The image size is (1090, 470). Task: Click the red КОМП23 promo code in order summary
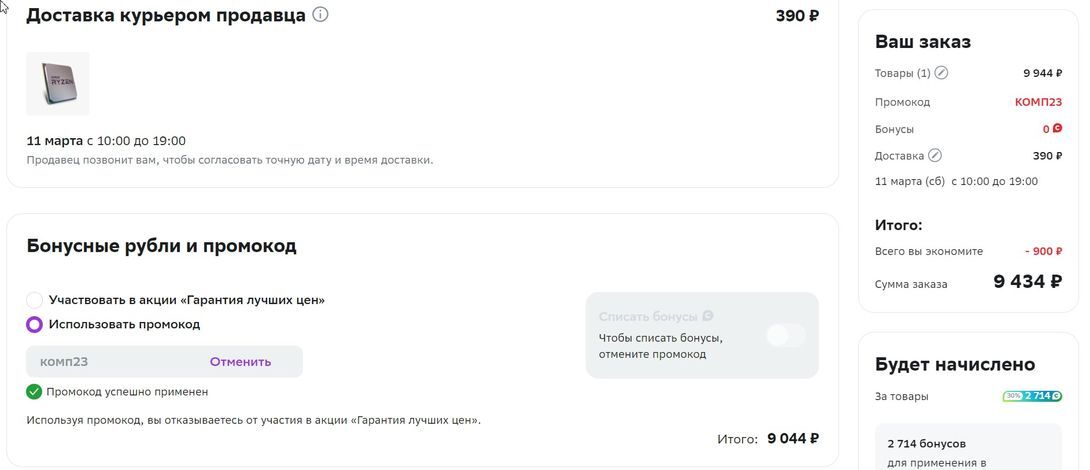tap(1038, 102)
